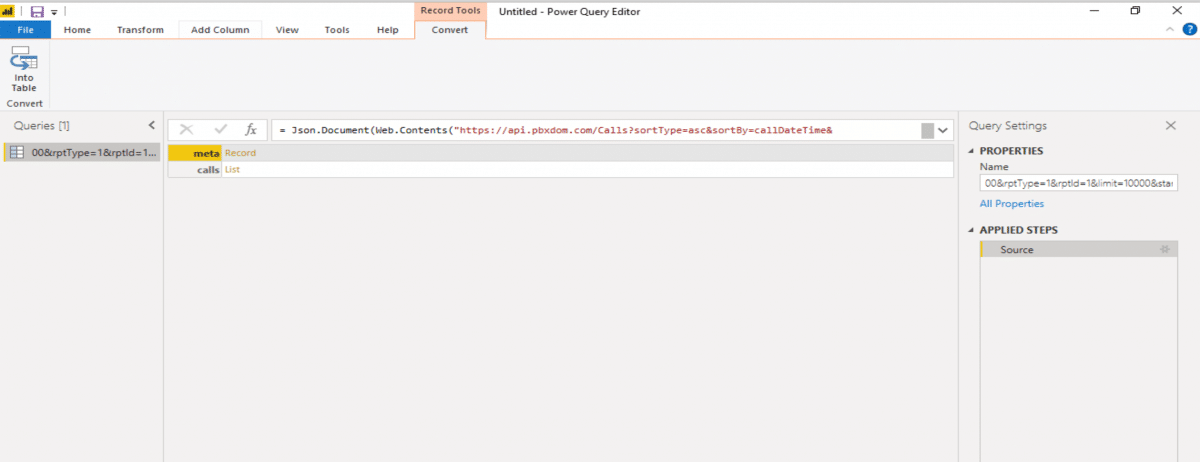Drill into the meta Record value
Screen dimensions: 1200x462
240,153
